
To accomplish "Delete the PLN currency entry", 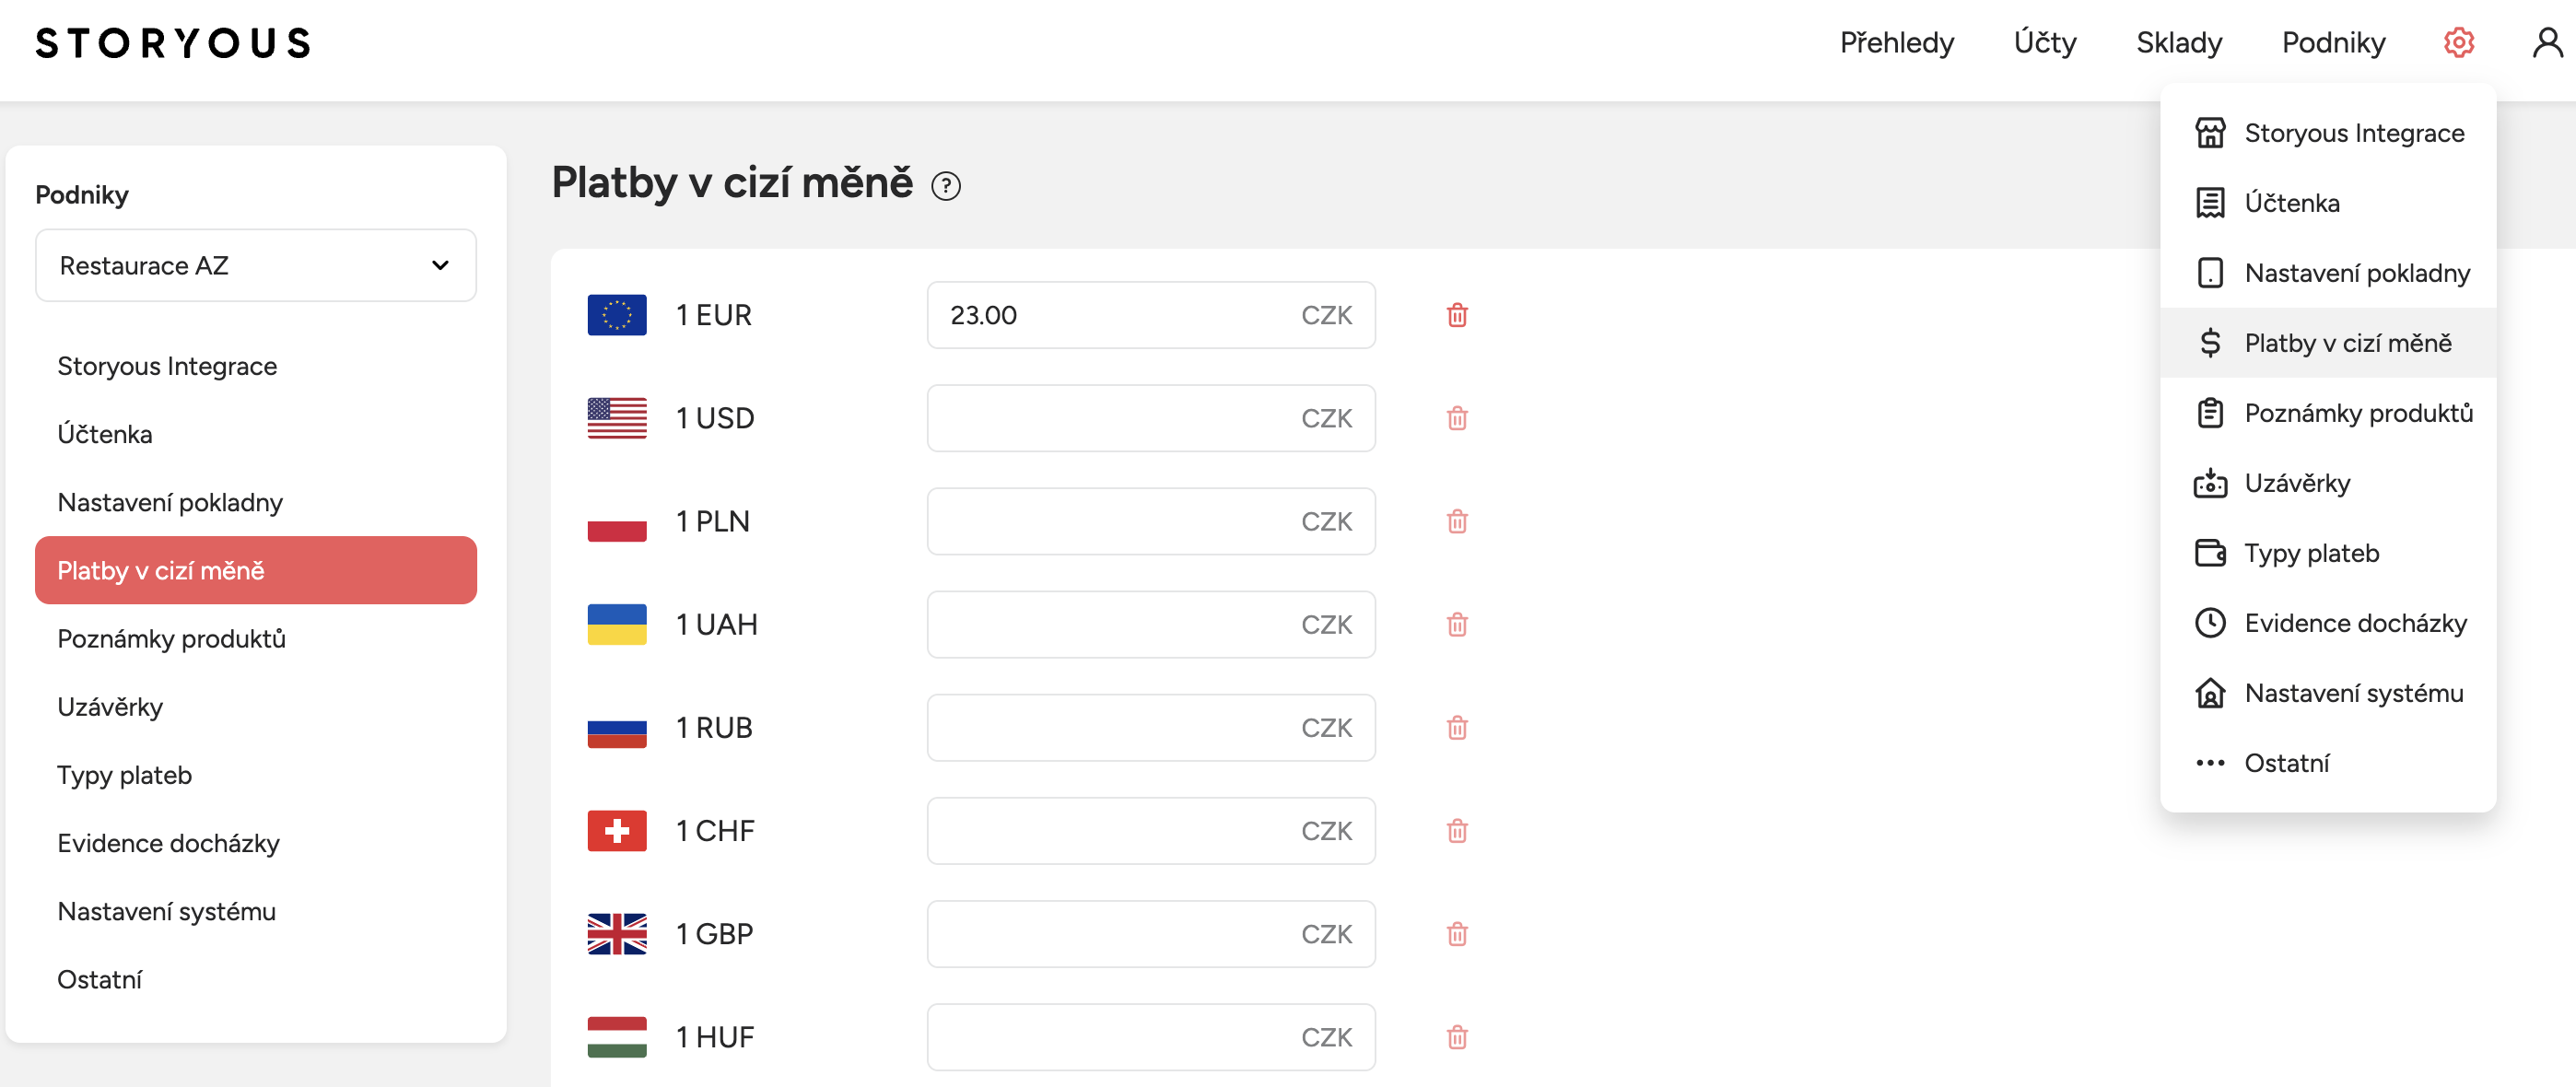I will [1457, 522].
